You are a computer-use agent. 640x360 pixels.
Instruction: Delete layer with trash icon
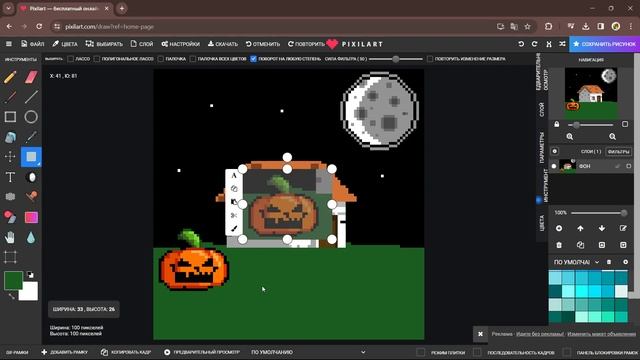tap(559, 245)
